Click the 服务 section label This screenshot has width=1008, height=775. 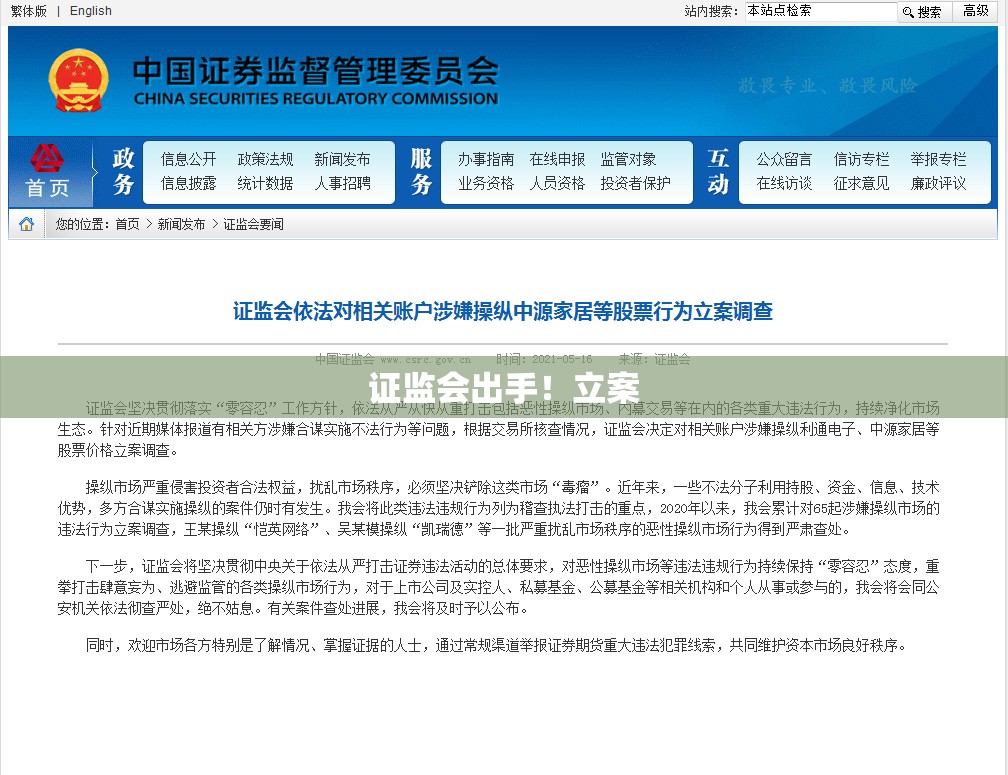click(x=421, y=171)
